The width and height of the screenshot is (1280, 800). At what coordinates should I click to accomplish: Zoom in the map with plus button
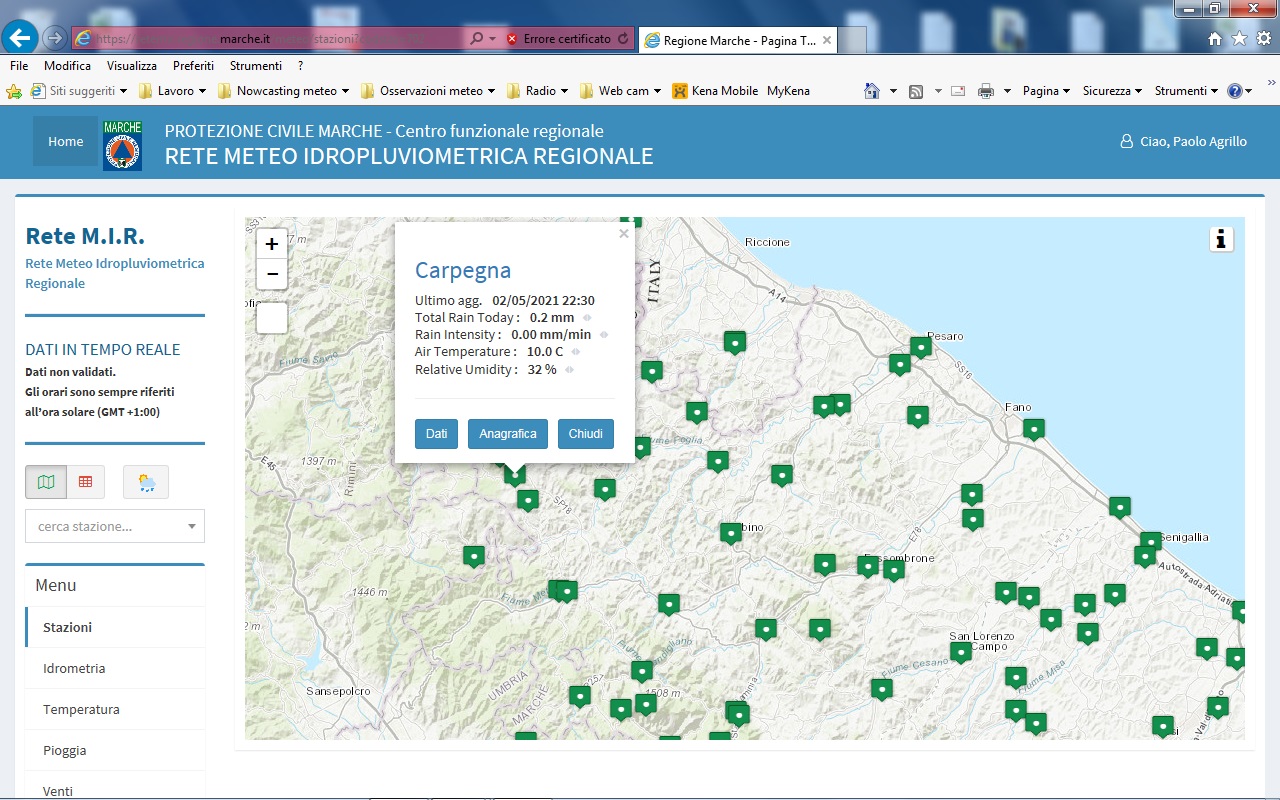272,244
